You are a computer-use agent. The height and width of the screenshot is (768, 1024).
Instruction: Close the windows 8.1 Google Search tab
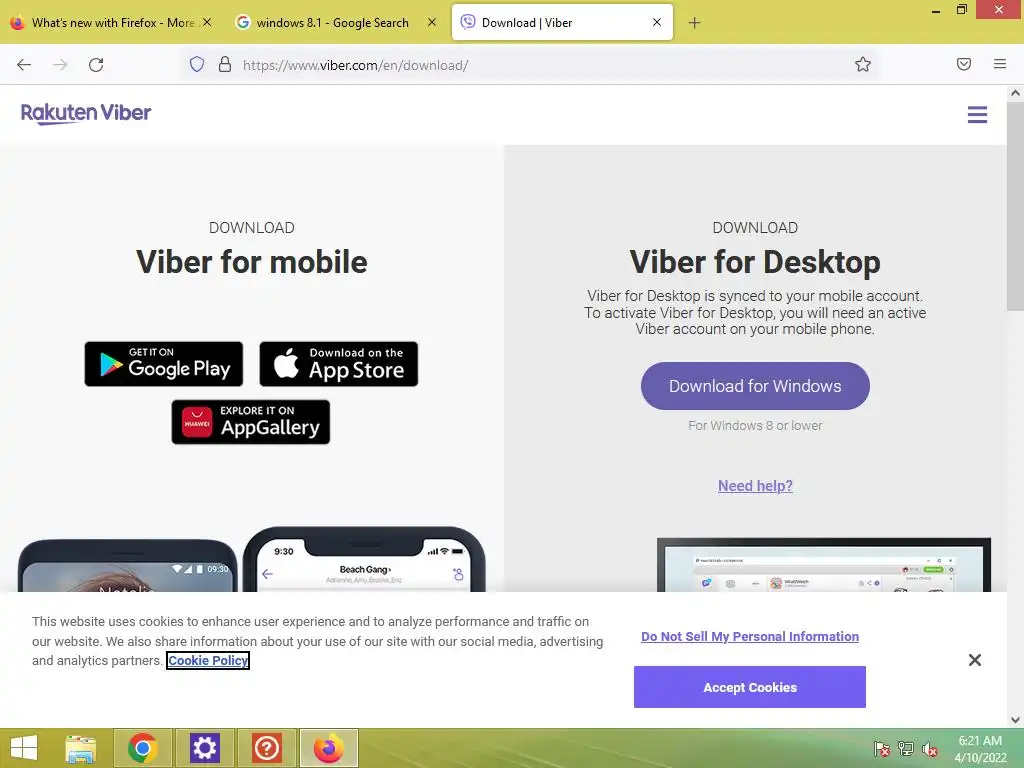click(x=432, y=22)
